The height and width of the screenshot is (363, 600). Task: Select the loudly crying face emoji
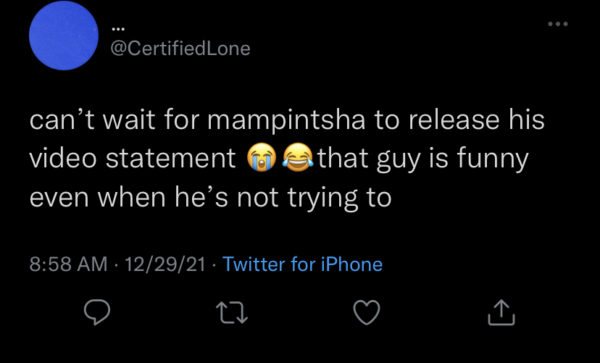click(x=262, y=157)
